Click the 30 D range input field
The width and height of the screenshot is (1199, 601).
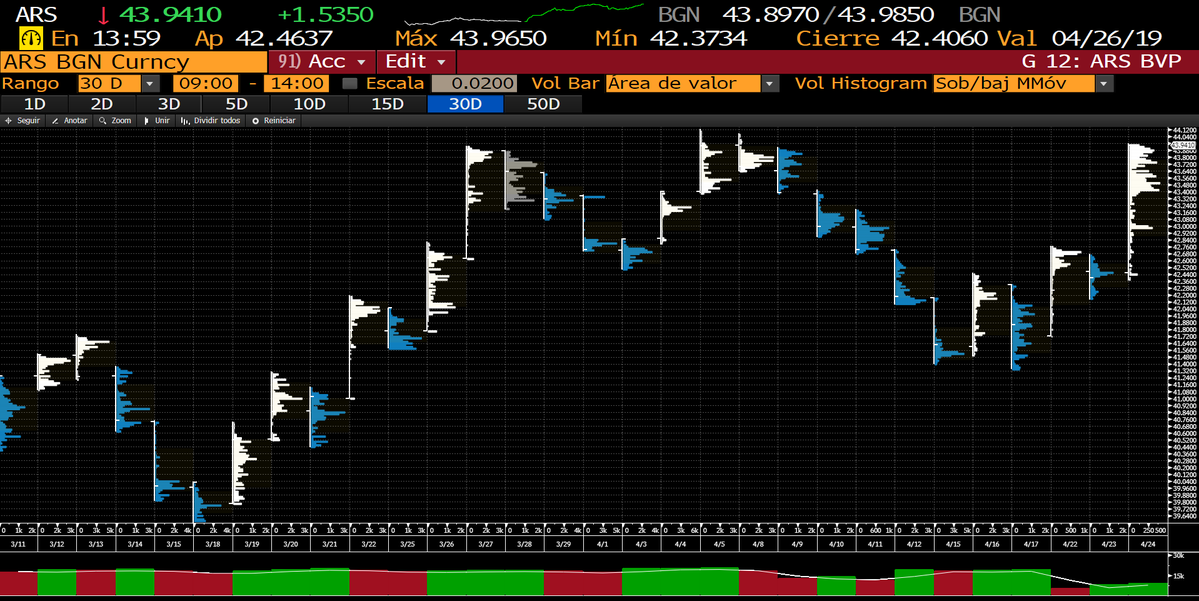pos(109,83)
